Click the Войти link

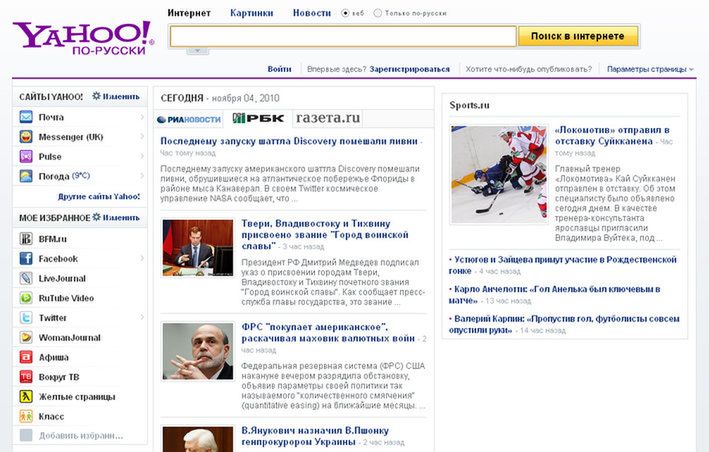[279, 69]
